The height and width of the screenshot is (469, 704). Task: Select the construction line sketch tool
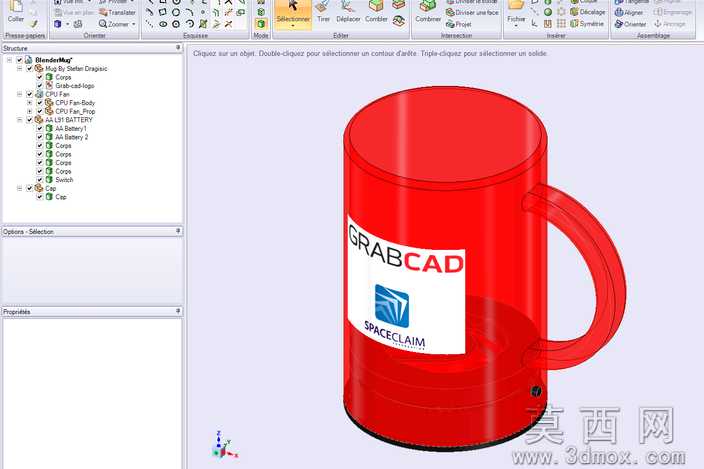point(150,24)
